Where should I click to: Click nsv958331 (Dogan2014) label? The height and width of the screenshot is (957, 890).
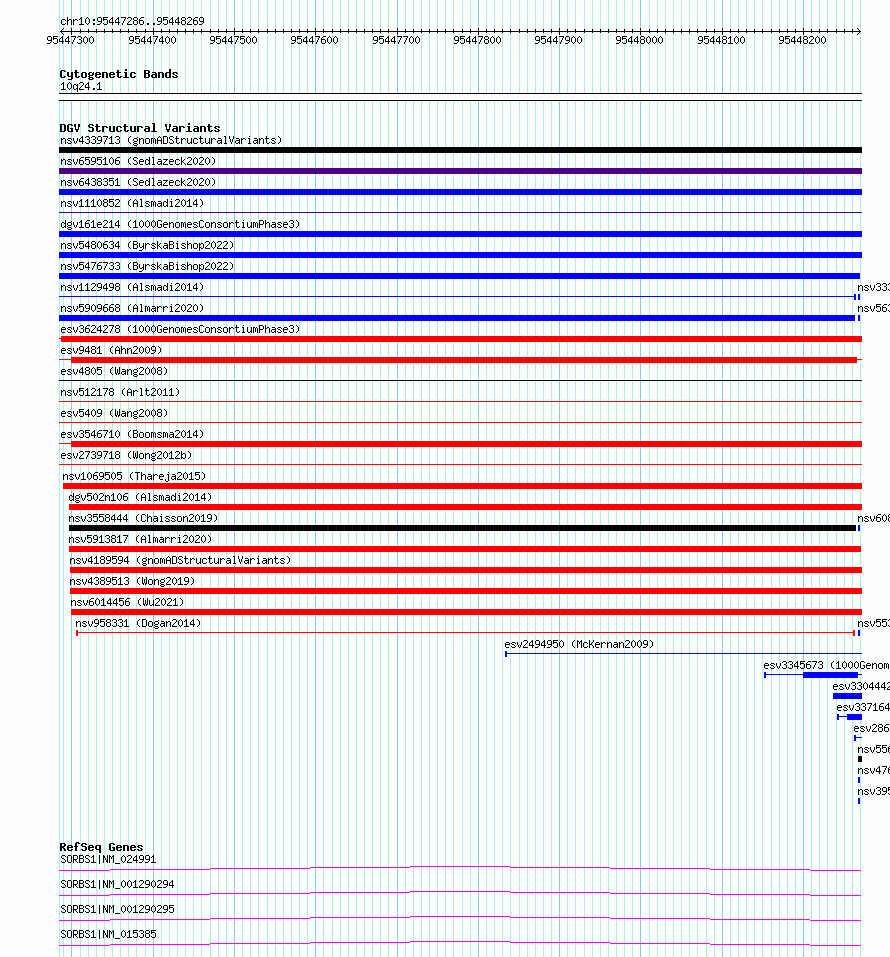tap(138, 623)
